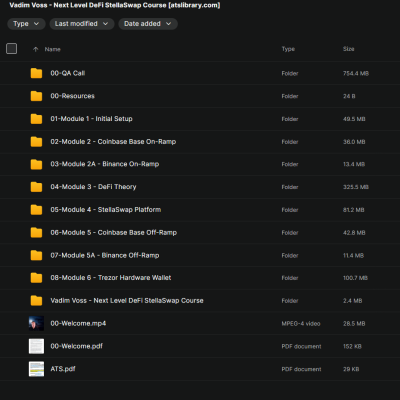This screenshot has height=400, width=400.
Task: Open folder 08-Module 6 - Trezor Hardware Wallet
Action: pos(111,278)
